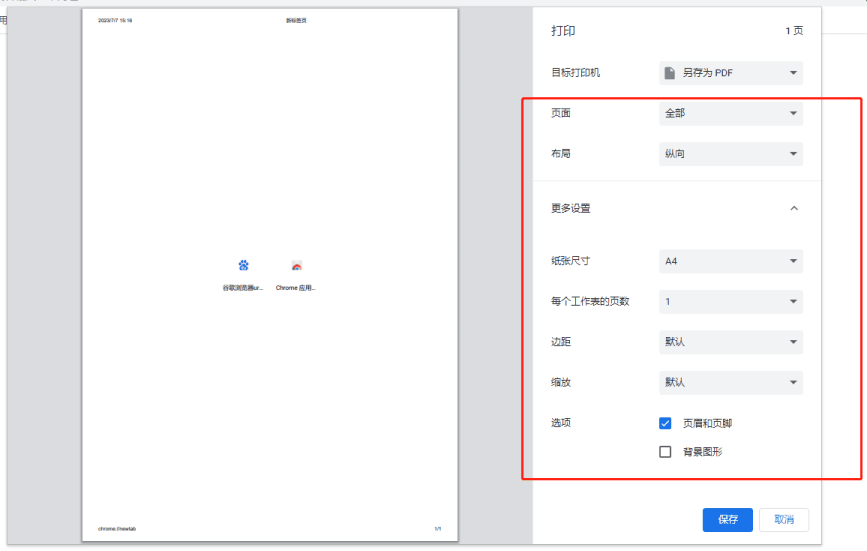Click the 目标打印机 label
This screenshot has width=867, height=551.
[x=576, y=73]
